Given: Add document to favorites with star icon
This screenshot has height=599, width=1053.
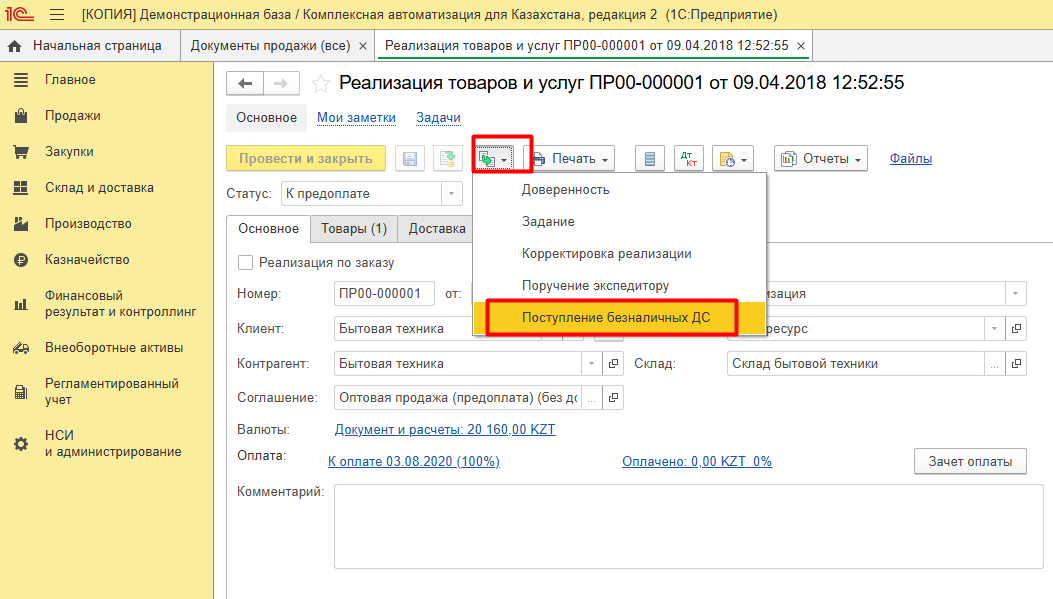Looking at the screenshot, I should click(321, 84).
